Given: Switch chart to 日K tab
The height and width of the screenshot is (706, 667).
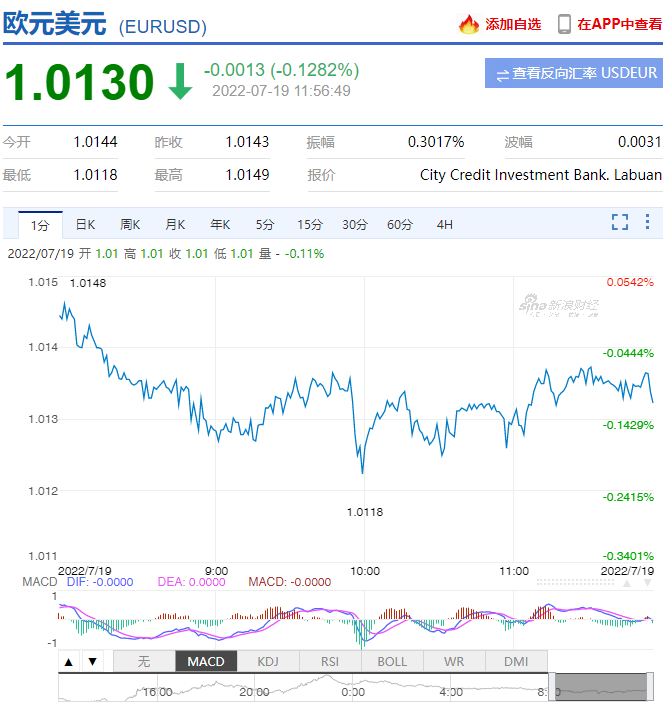Looking at the screenshot, I should coord(85,224).
